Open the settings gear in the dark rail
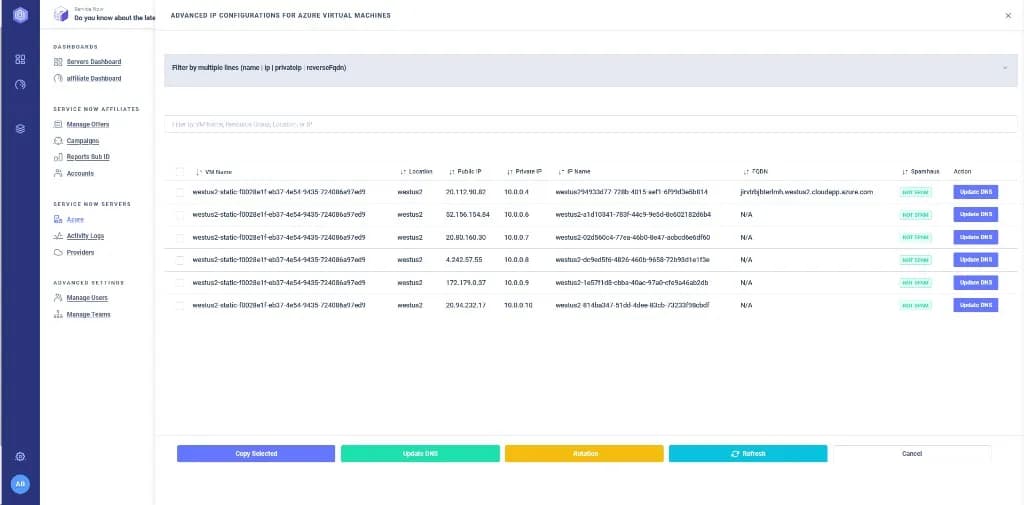Screen dimensions: 1024x505 coord(20,457)
